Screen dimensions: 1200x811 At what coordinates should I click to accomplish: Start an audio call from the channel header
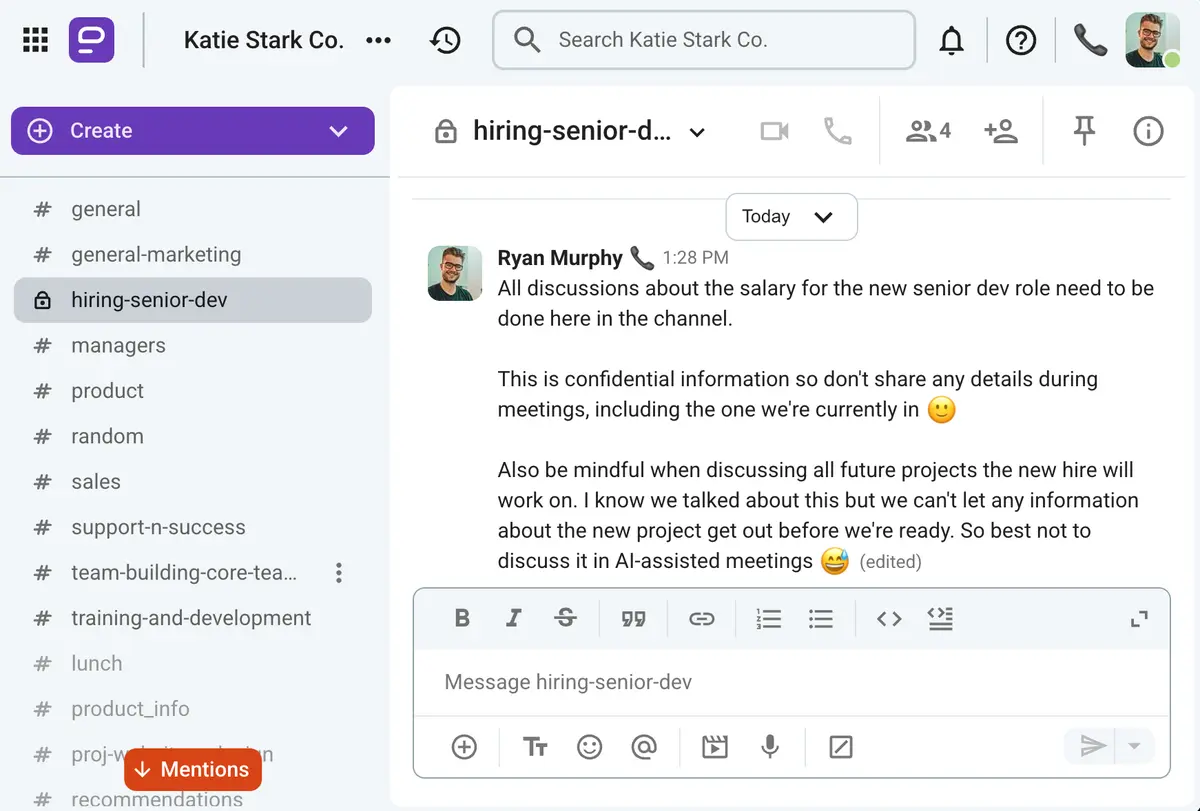pyautogui.click(x=838, y=131)
